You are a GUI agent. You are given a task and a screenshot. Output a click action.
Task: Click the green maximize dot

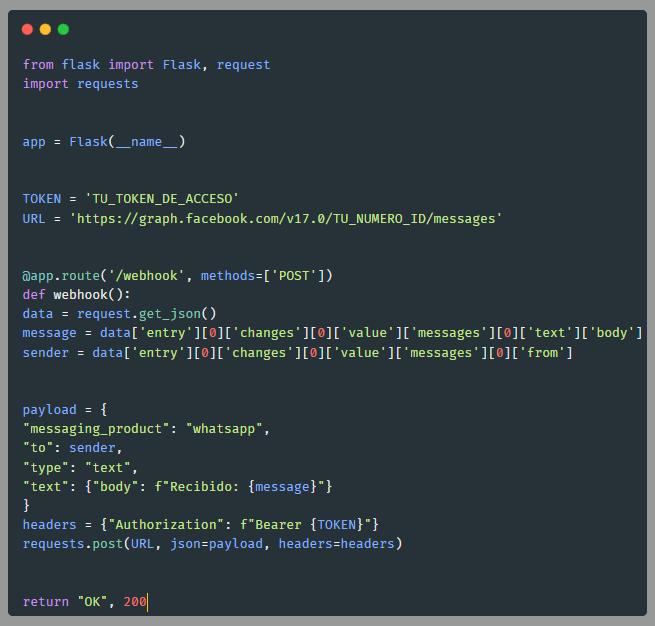pos(63,29)
